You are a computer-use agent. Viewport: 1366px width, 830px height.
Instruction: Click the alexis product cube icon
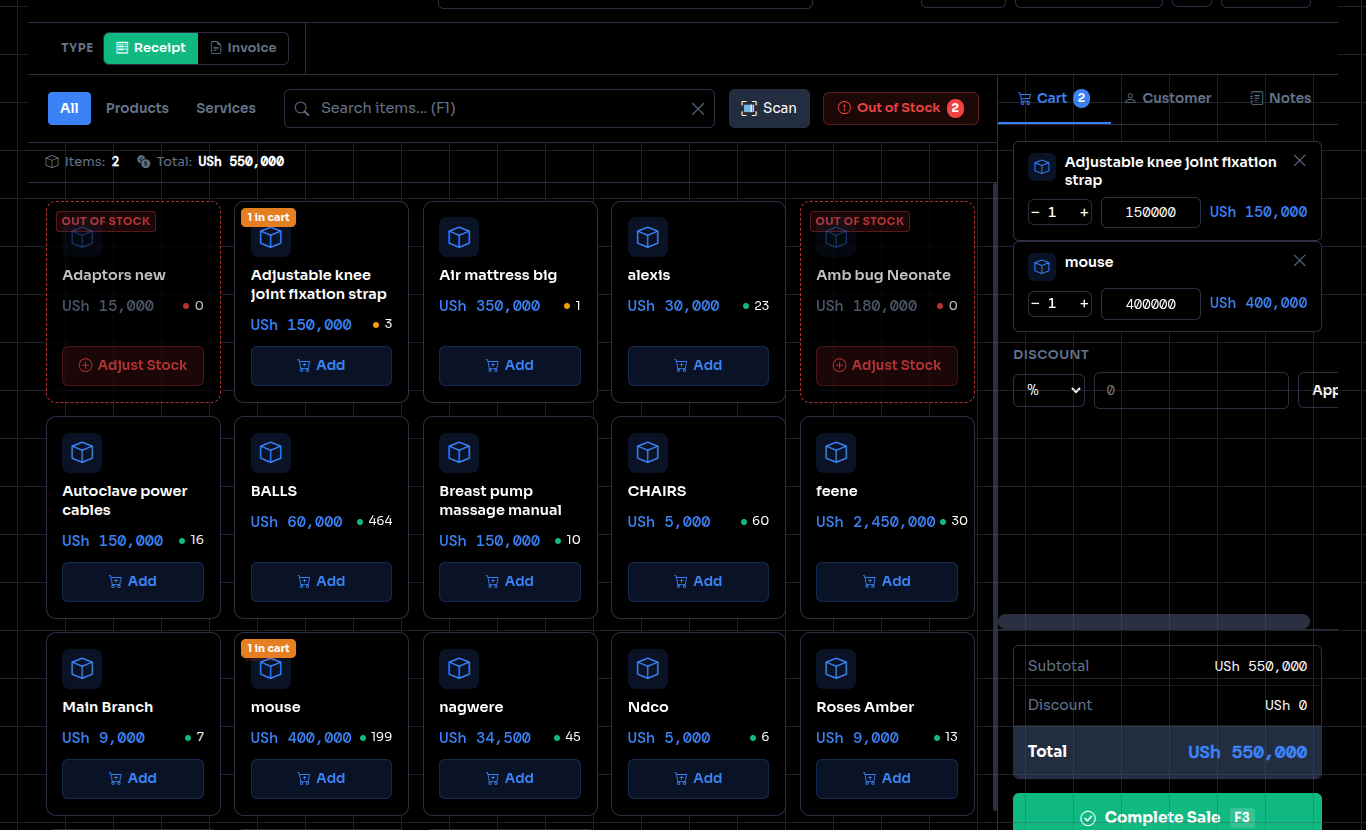coord(648,237)
